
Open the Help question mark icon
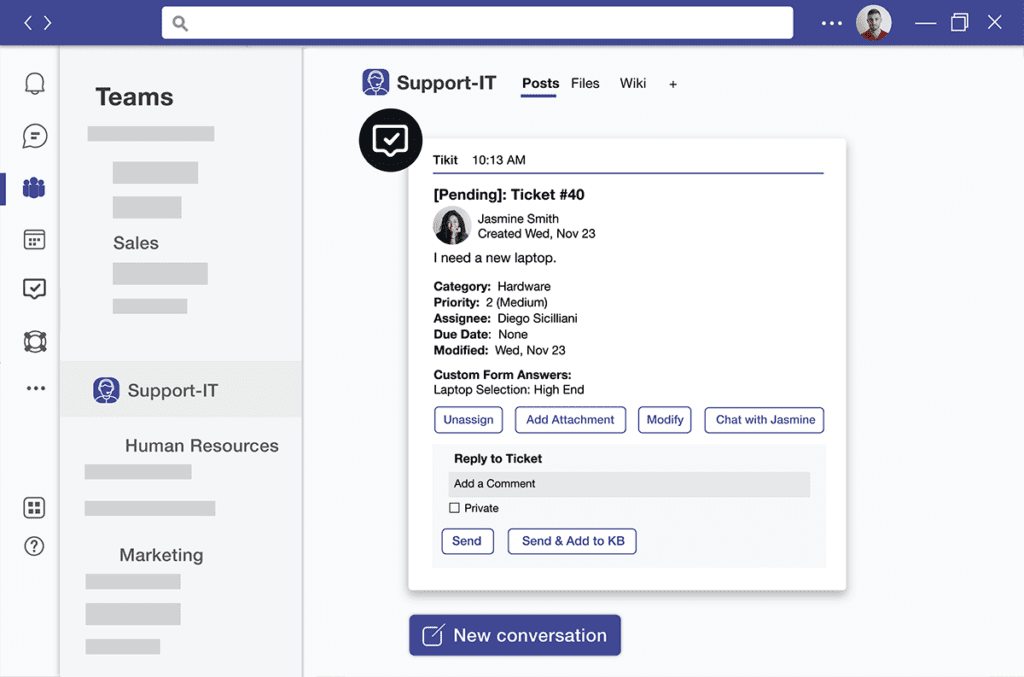35,546
